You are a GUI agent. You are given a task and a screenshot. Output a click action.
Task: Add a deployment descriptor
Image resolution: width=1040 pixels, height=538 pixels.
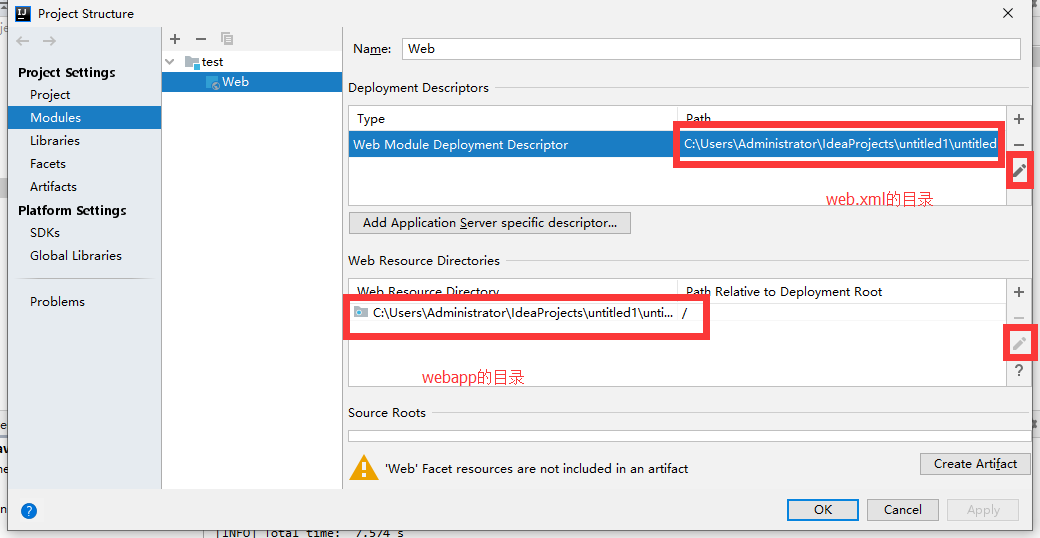point(1019,119)
